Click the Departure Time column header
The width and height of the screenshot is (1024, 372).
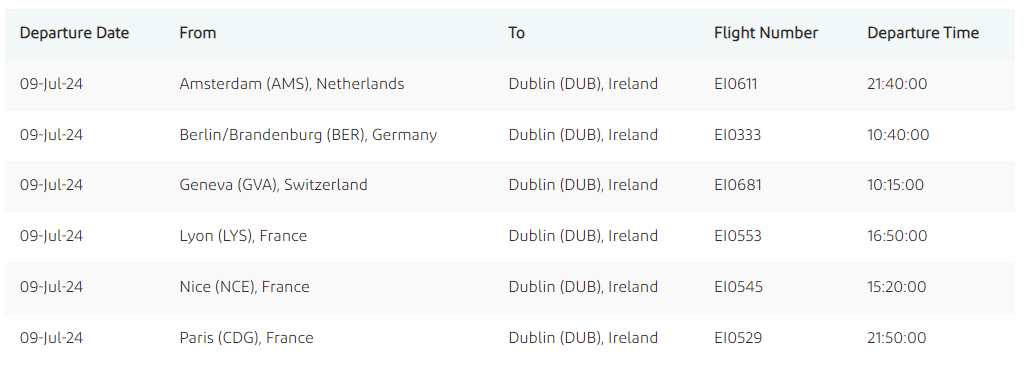tap(923, 33)
